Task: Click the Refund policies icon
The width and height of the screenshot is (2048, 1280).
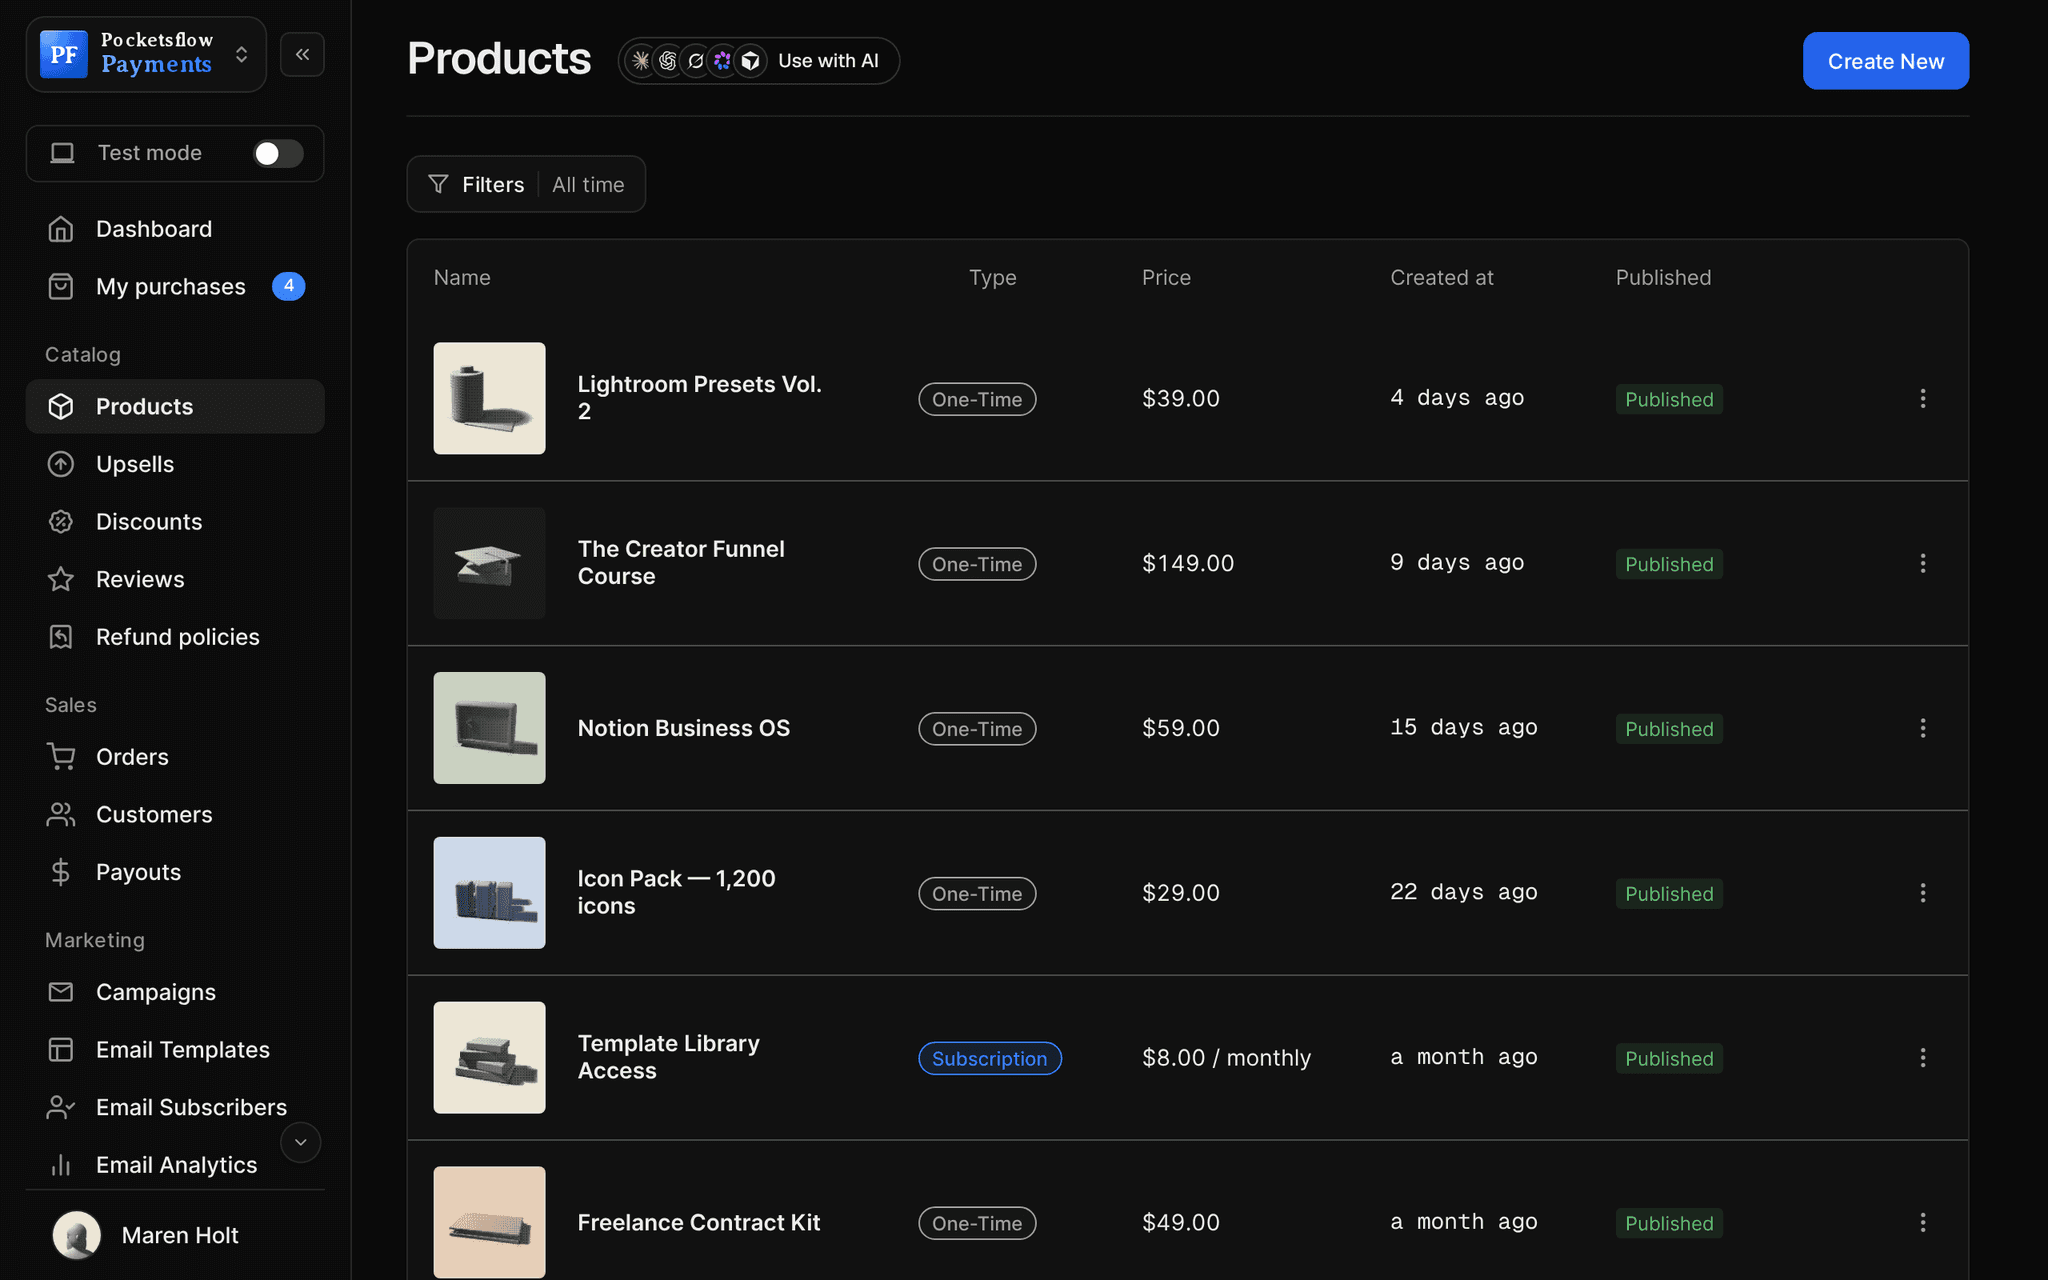Action: (x=61, y=637)
